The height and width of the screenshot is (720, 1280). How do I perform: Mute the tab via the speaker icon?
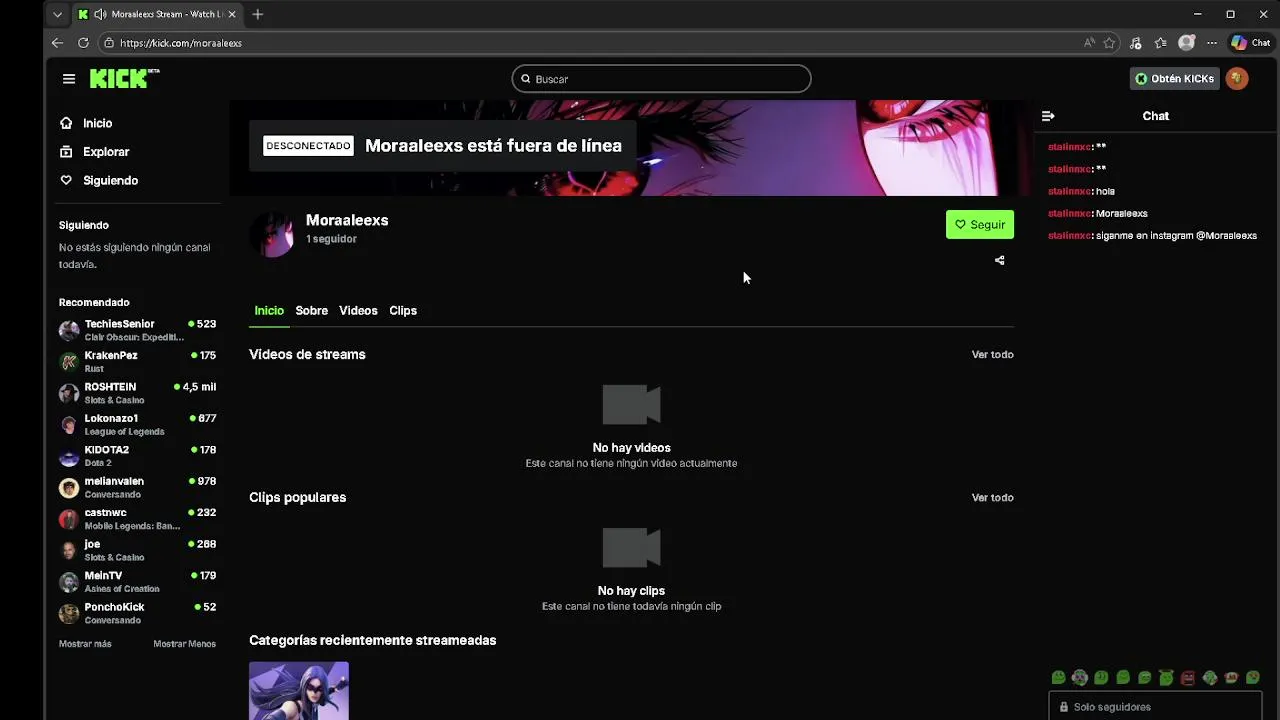click(100, 14)
